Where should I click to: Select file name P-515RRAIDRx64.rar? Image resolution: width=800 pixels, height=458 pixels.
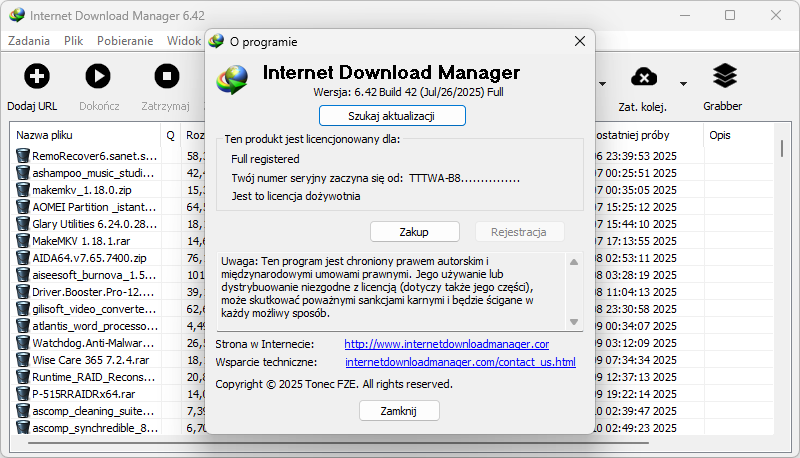(x=84, y=394)
